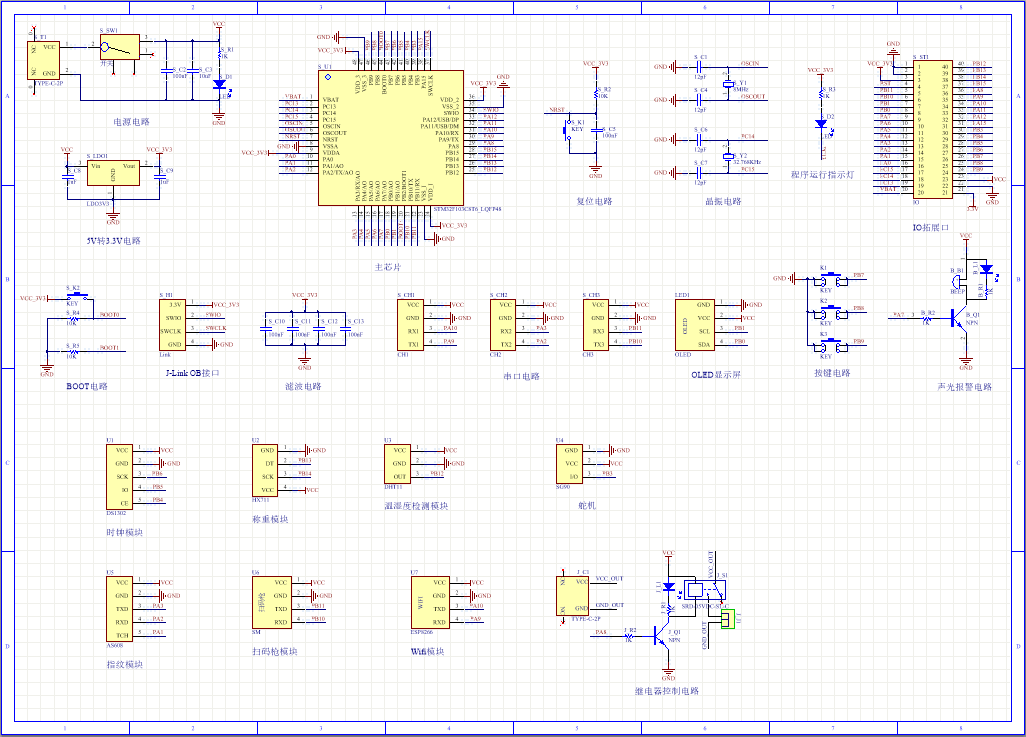Viewport: 1026px width, 737px height.
Task: Select the J_Q1 NPN transistor
Action: pos(659,635)
